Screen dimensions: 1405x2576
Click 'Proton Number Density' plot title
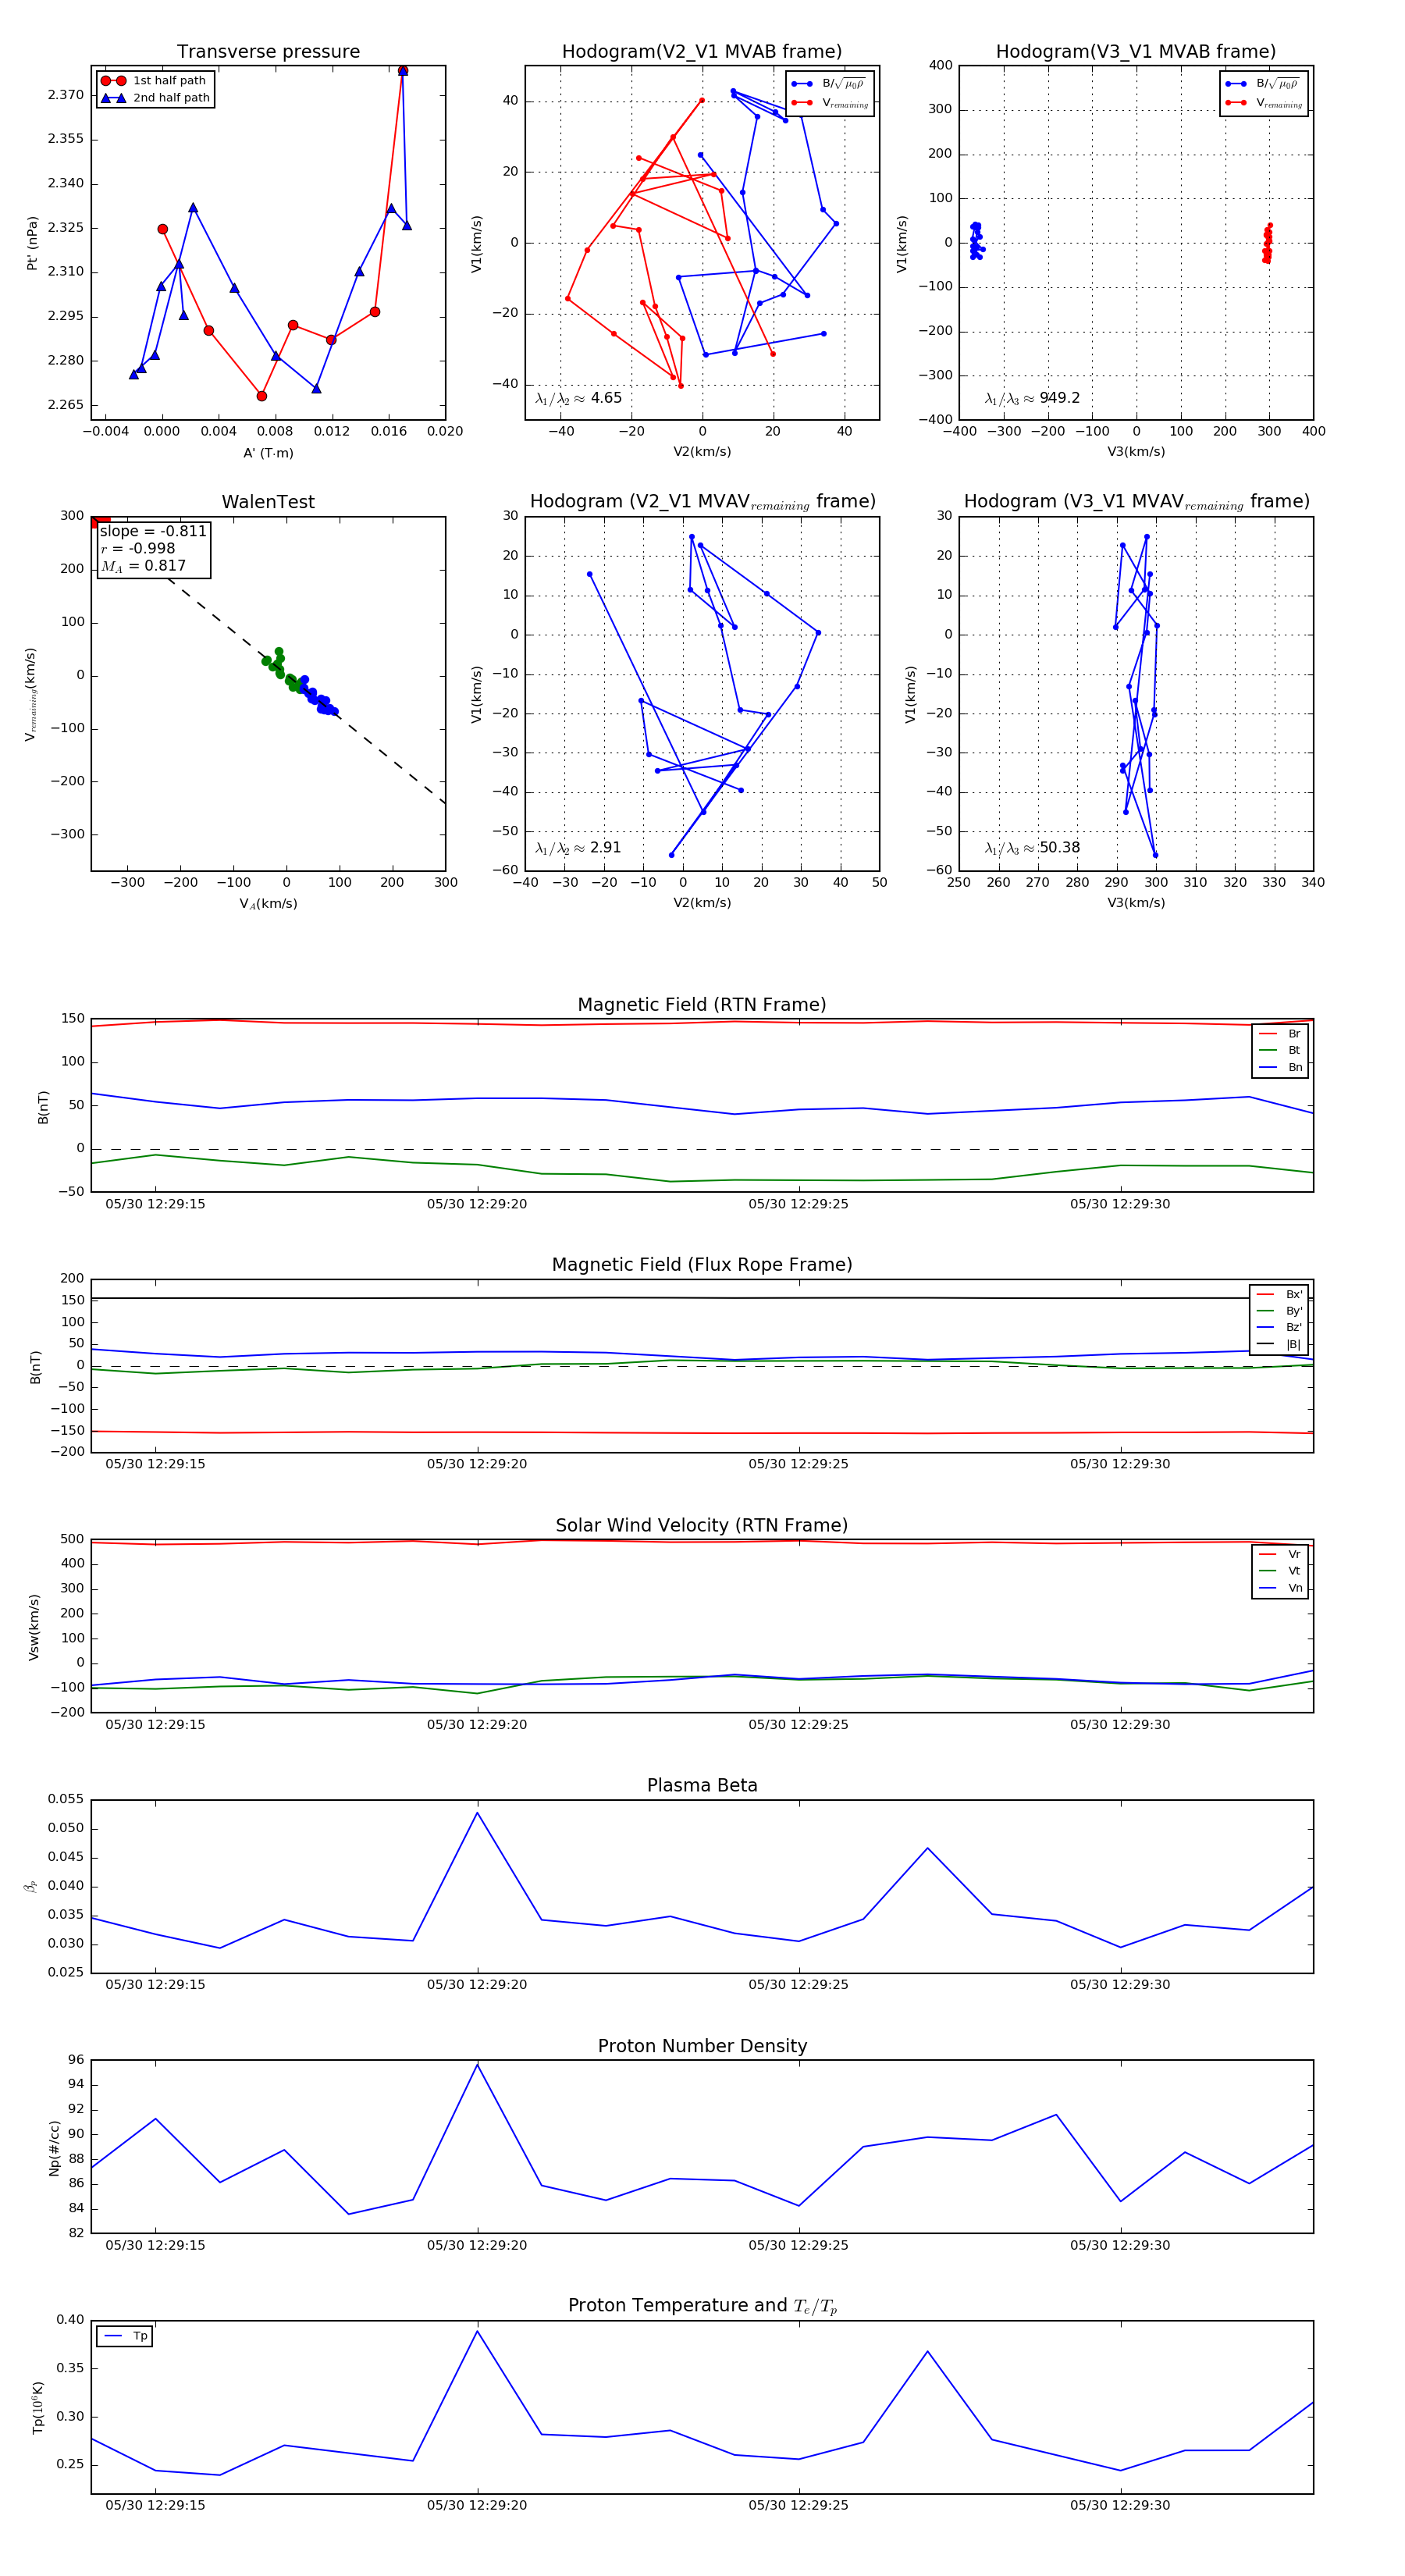[702, 2046]
